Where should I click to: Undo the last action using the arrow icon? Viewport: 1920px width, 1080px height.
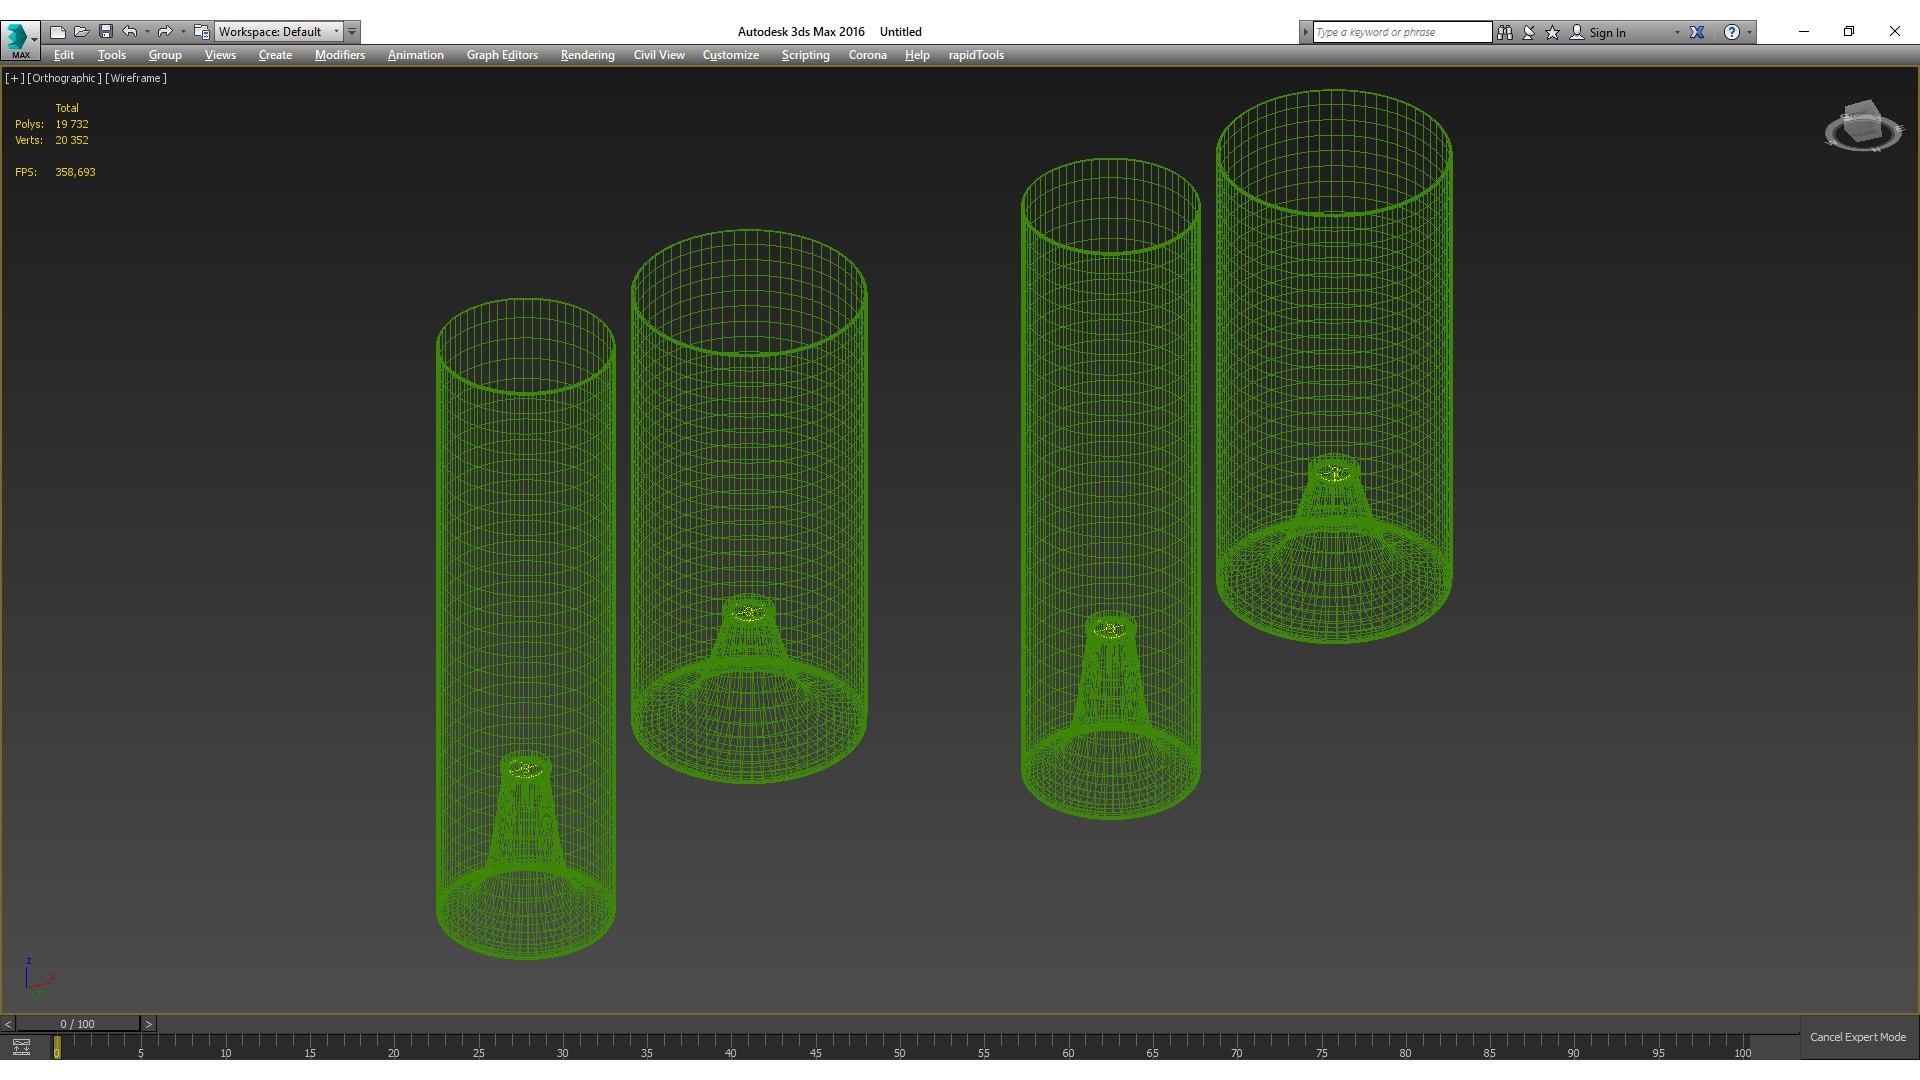[130, 32]
